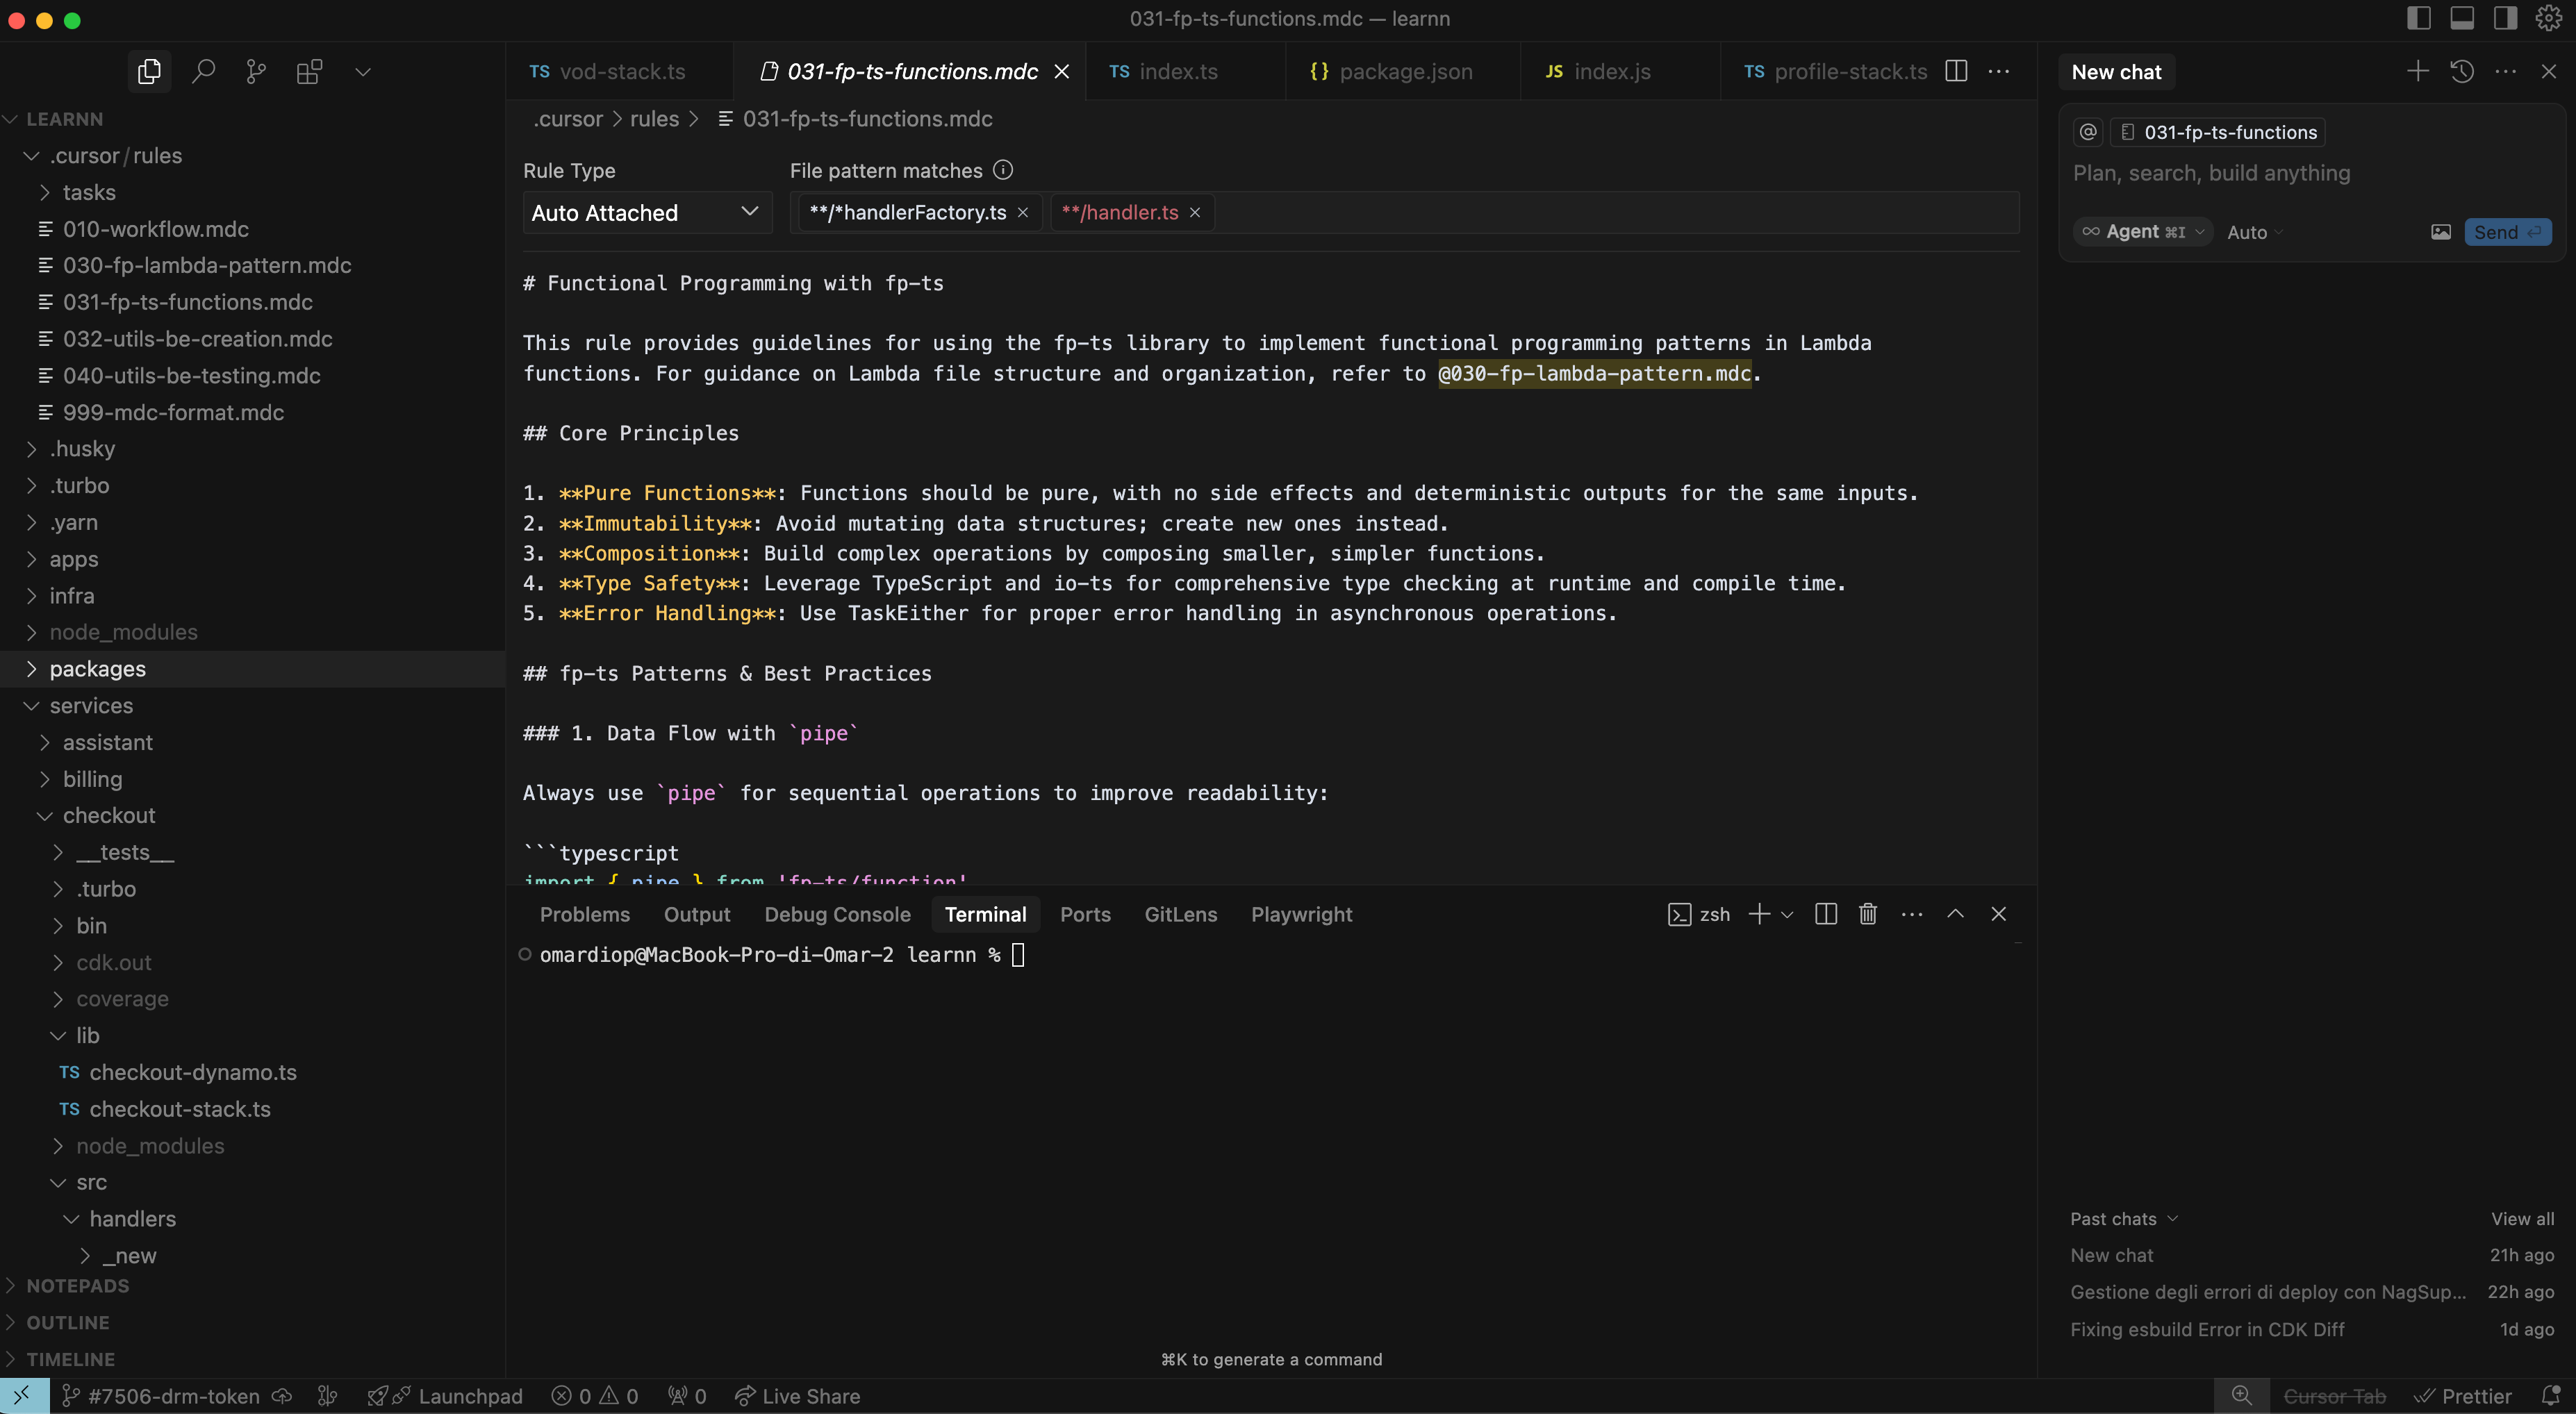
Task: Toggle the primary sidebar layout icon
Action: pyautogui.click(x=2418, y=18)
